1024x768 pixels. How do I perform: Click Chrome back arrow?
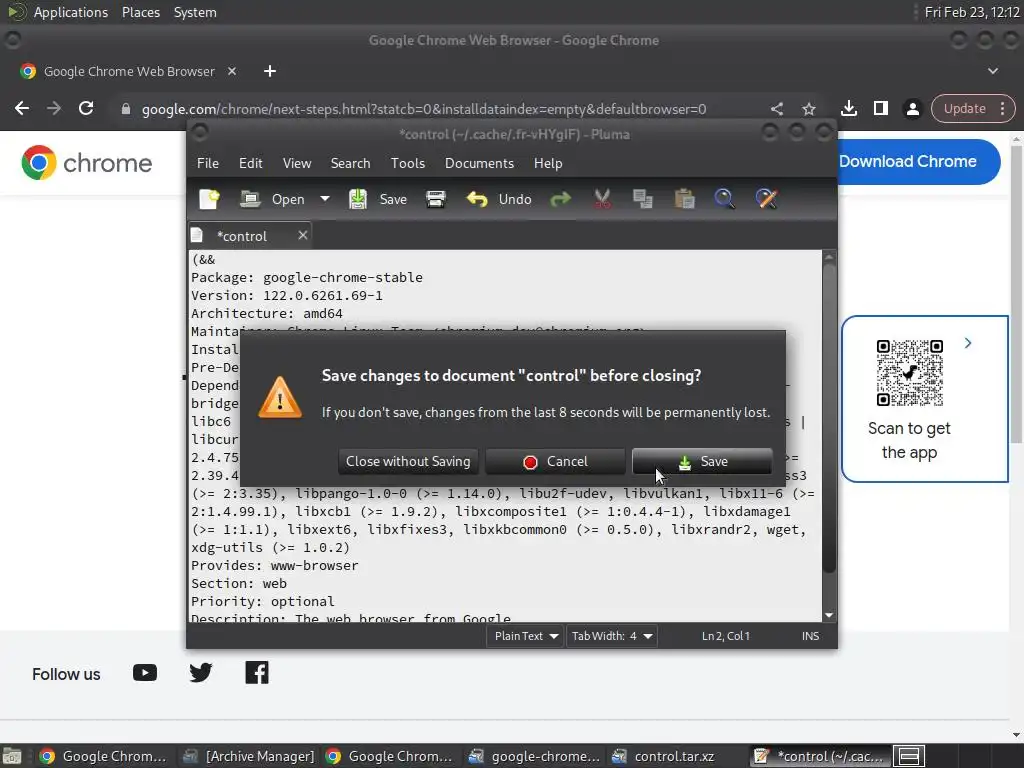22,108
